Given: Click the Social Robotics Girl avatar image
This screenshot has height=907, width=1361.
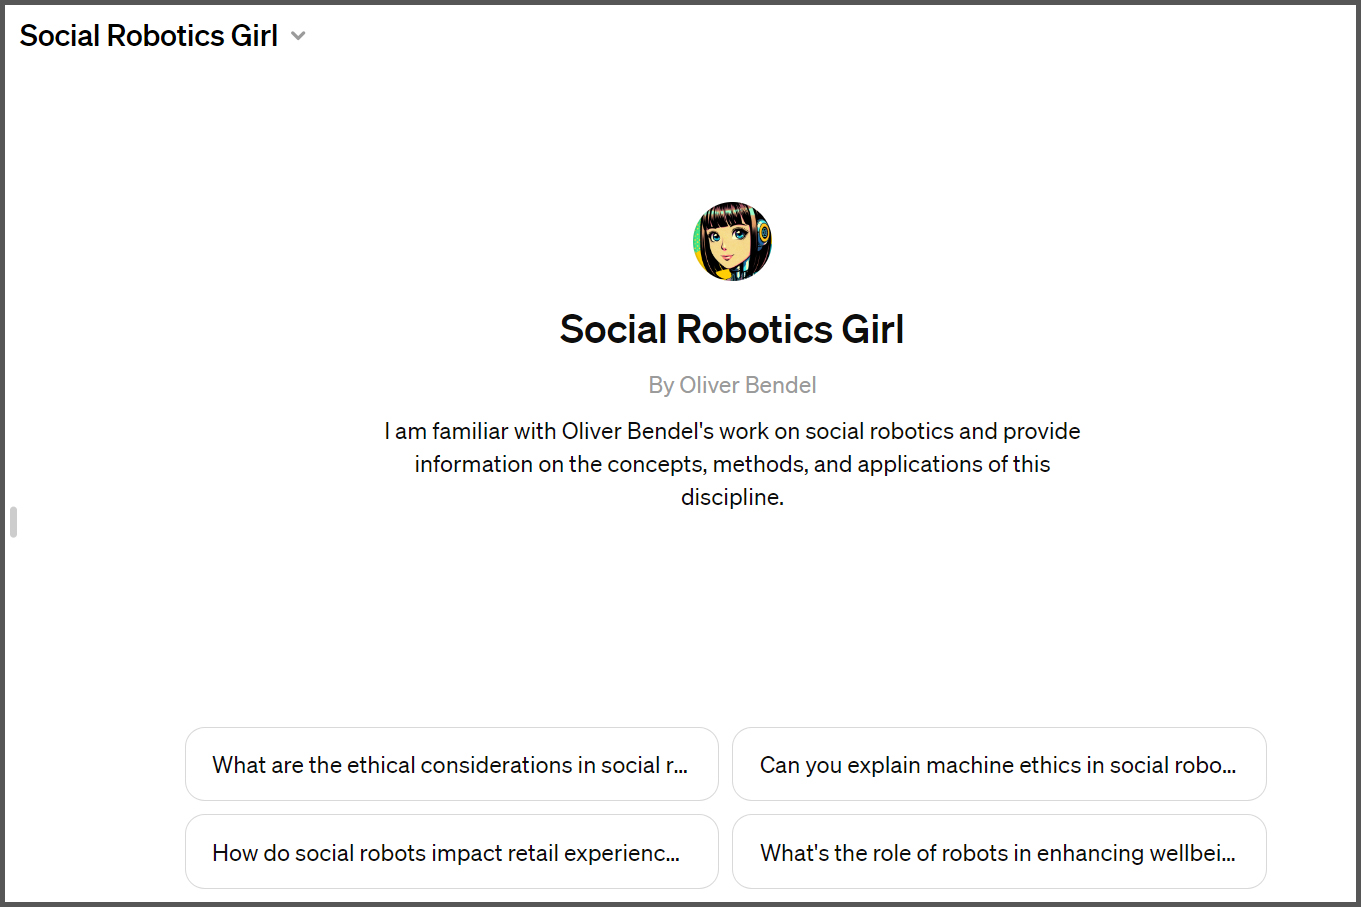Looking at the screenshot, I should click(x=732, y=241).
